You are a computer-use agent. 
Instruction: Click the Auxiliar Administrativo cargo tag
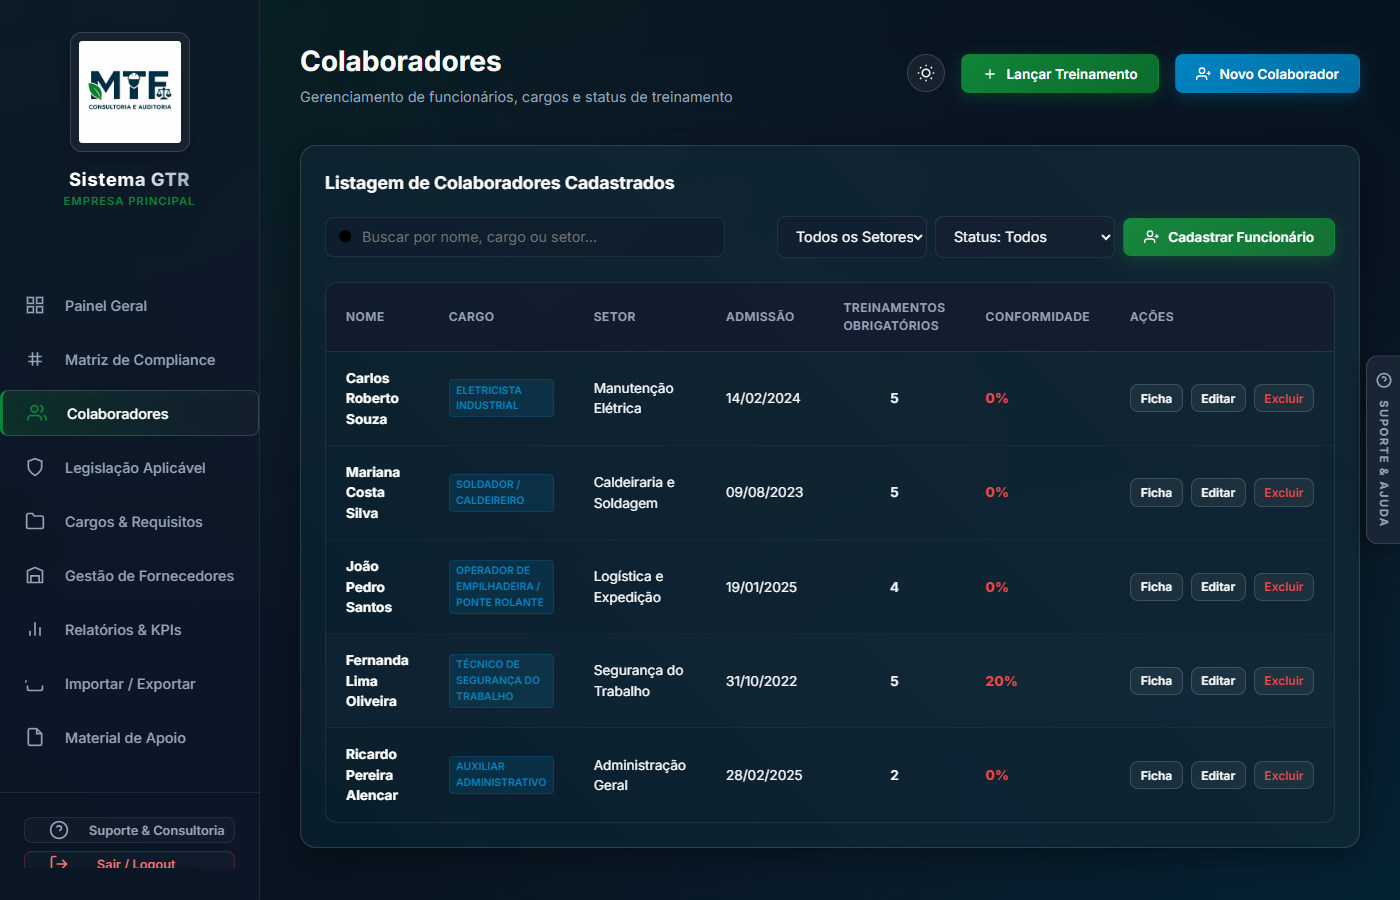[x=501, y=775]
